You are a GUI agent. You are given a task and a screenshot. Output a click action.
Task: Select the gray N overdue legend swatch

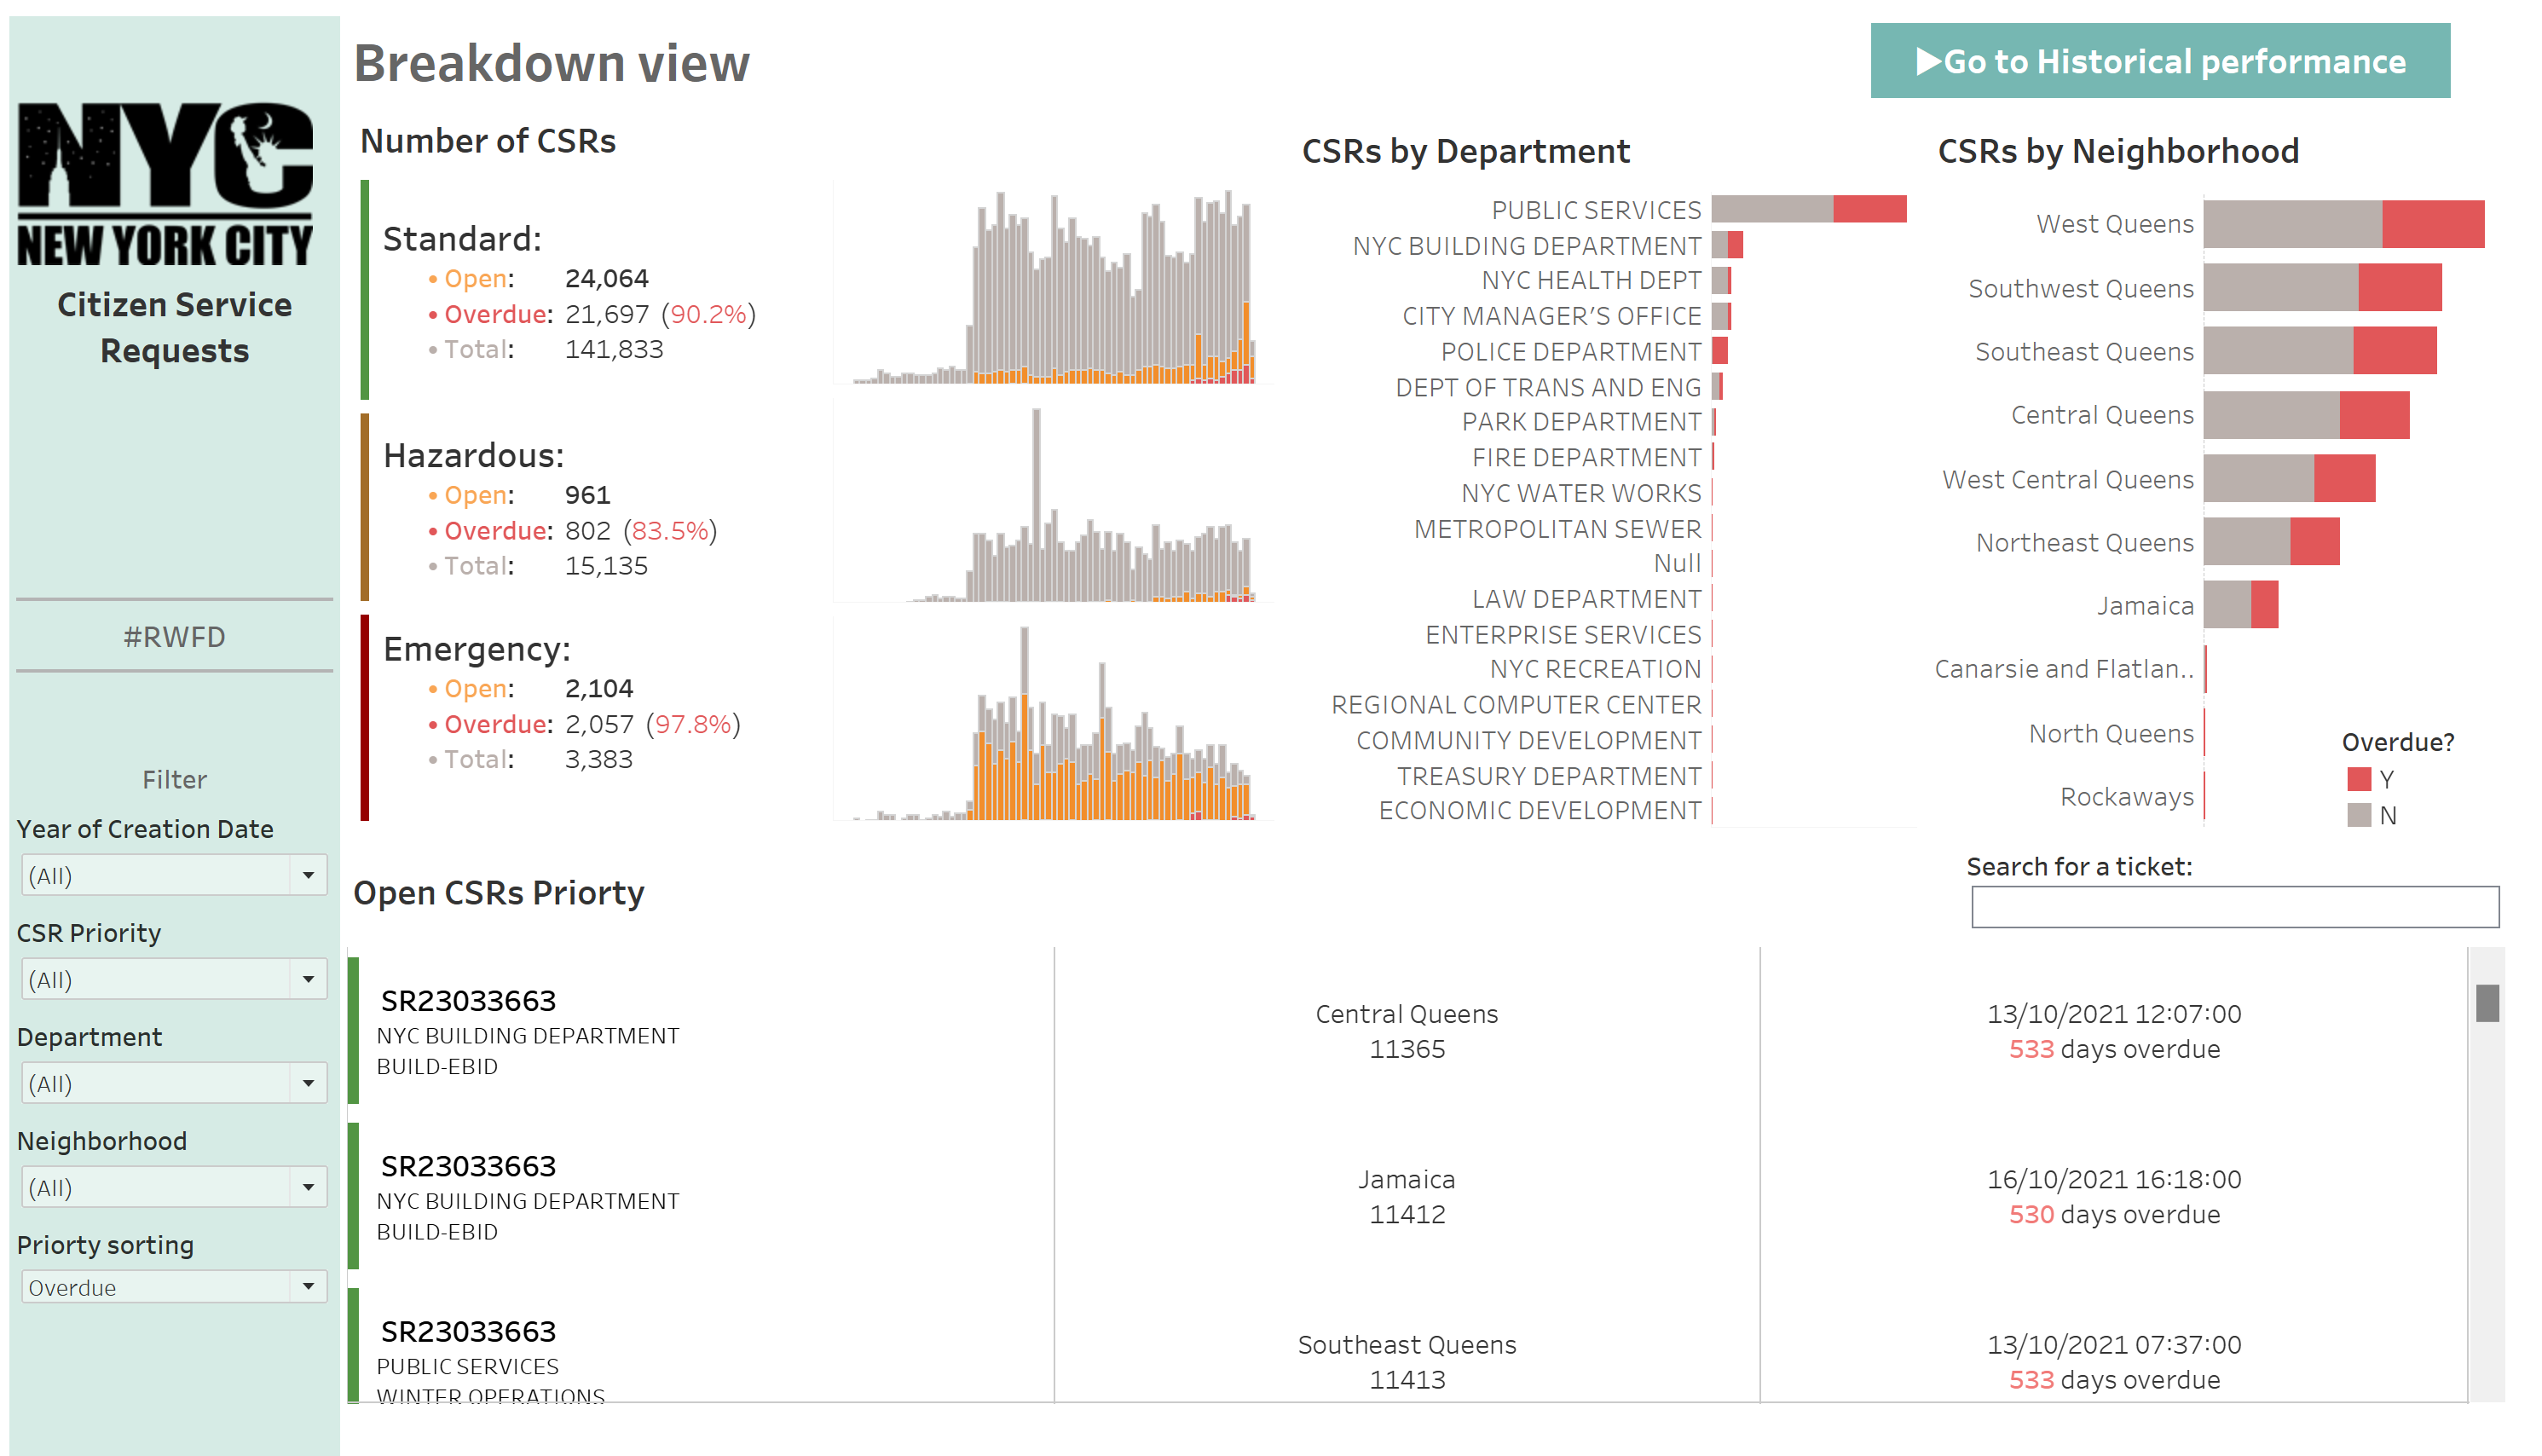coord(2359,815)
